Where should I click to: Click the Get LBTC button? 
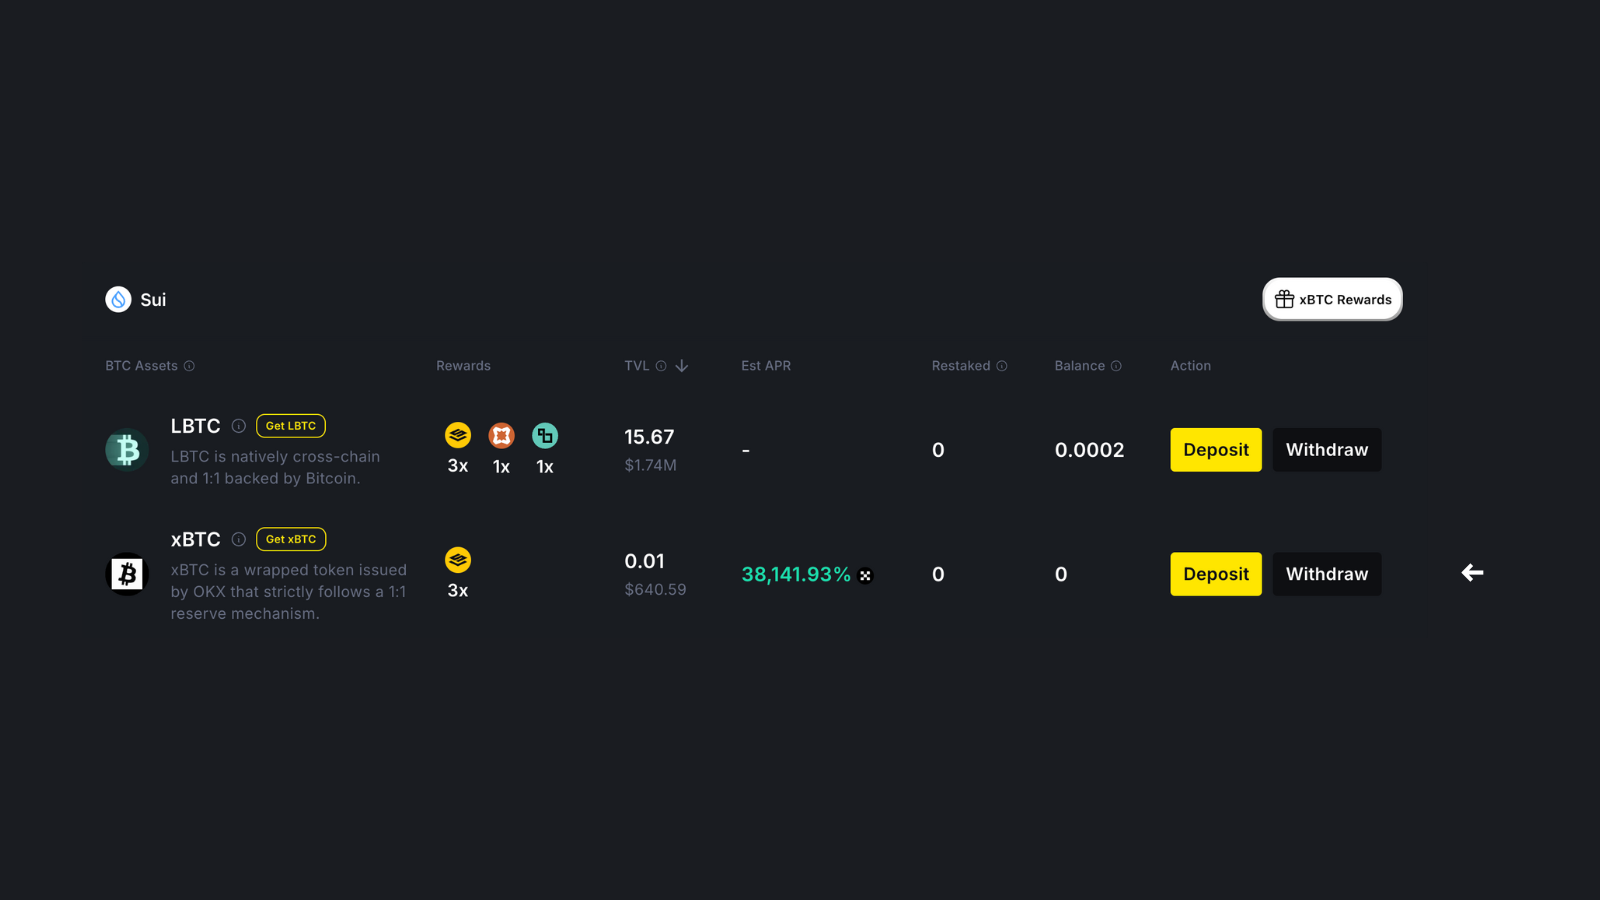pyautogui.click(x=291, y=426)
